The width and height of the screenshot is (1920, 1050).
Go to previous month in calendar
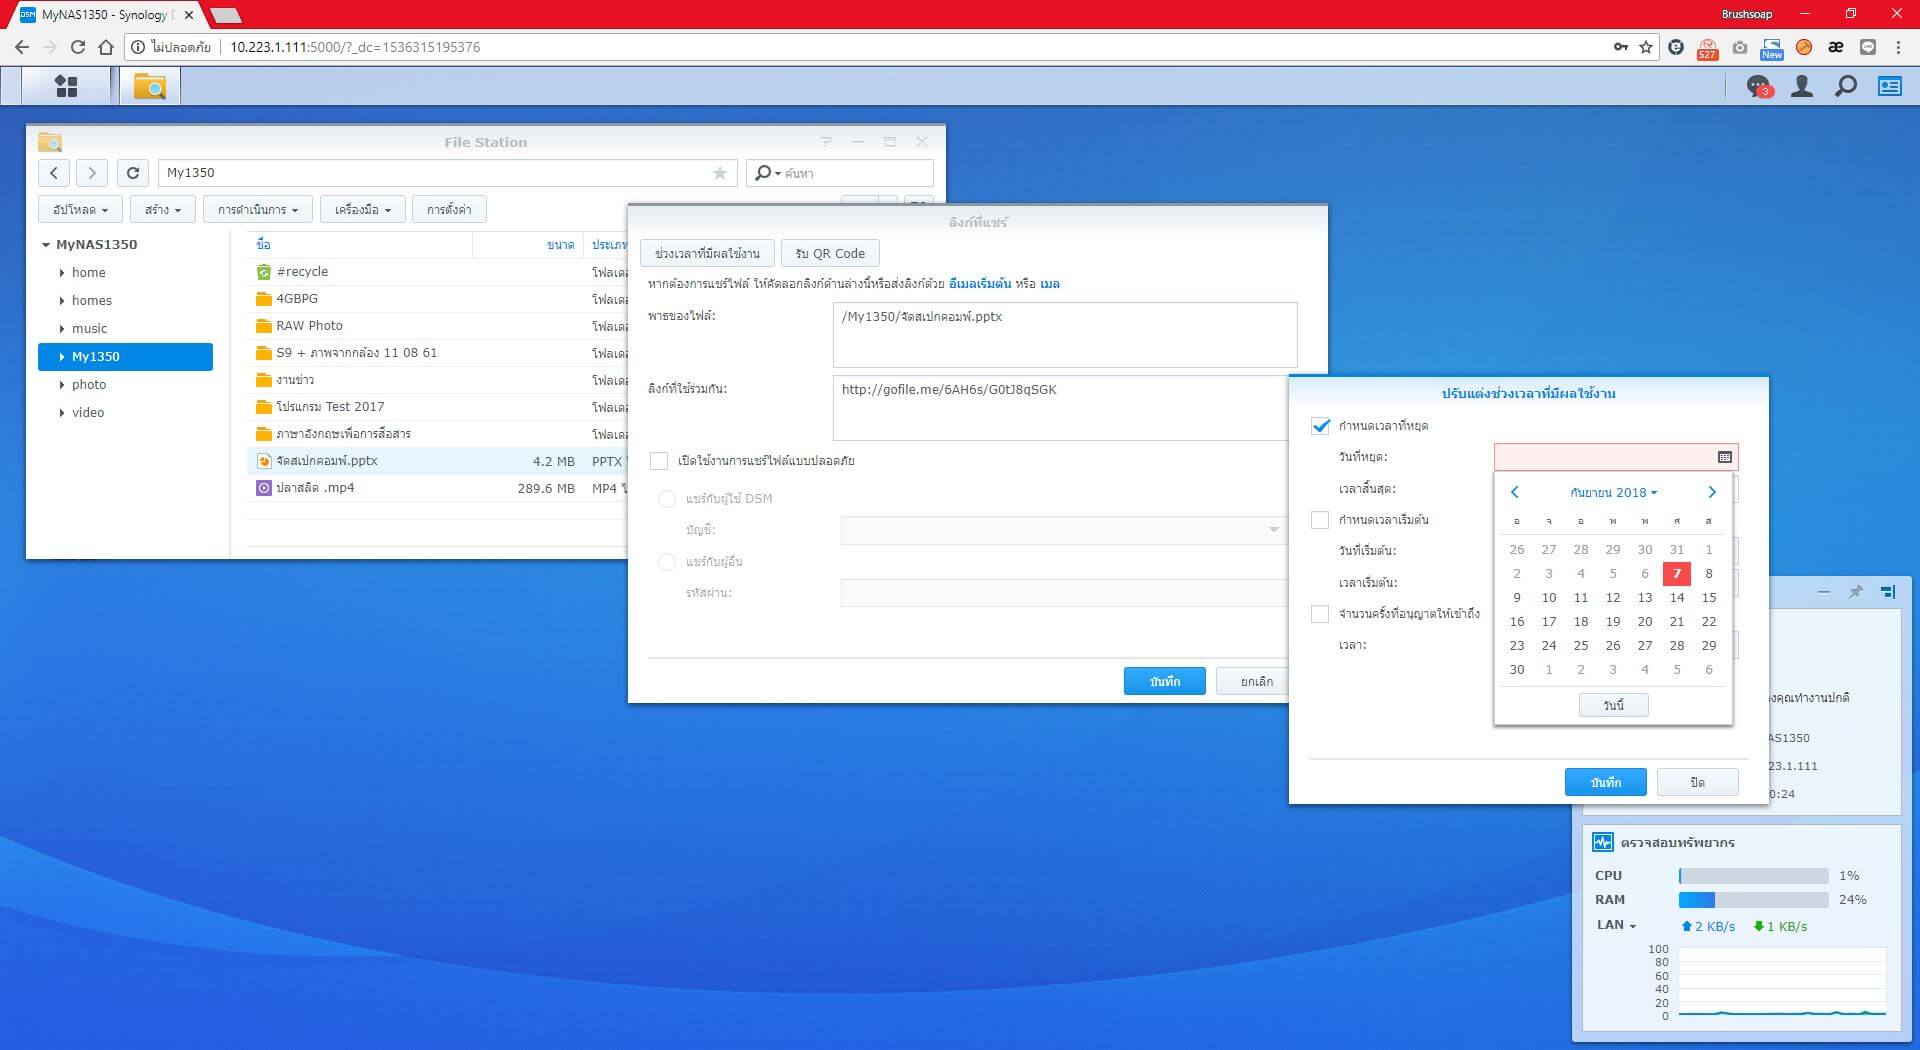[1515, 492]
